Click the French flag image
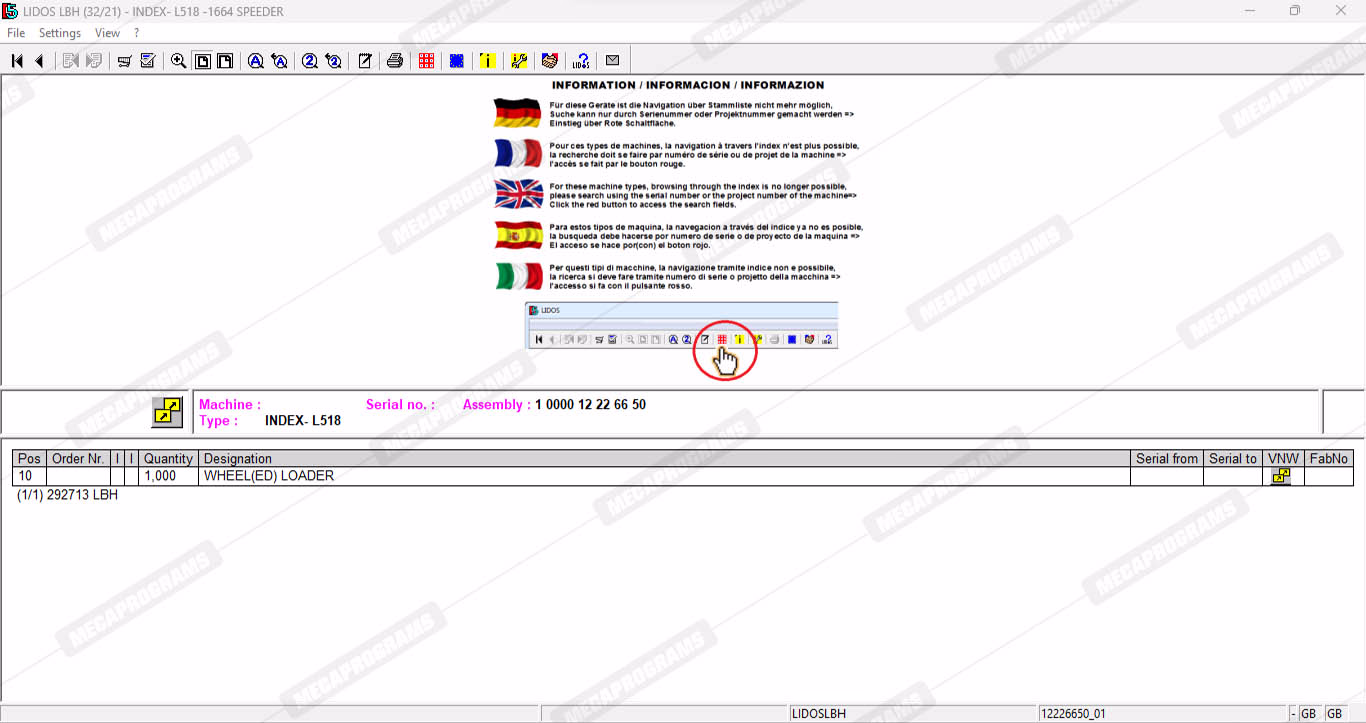 point(517,153)
